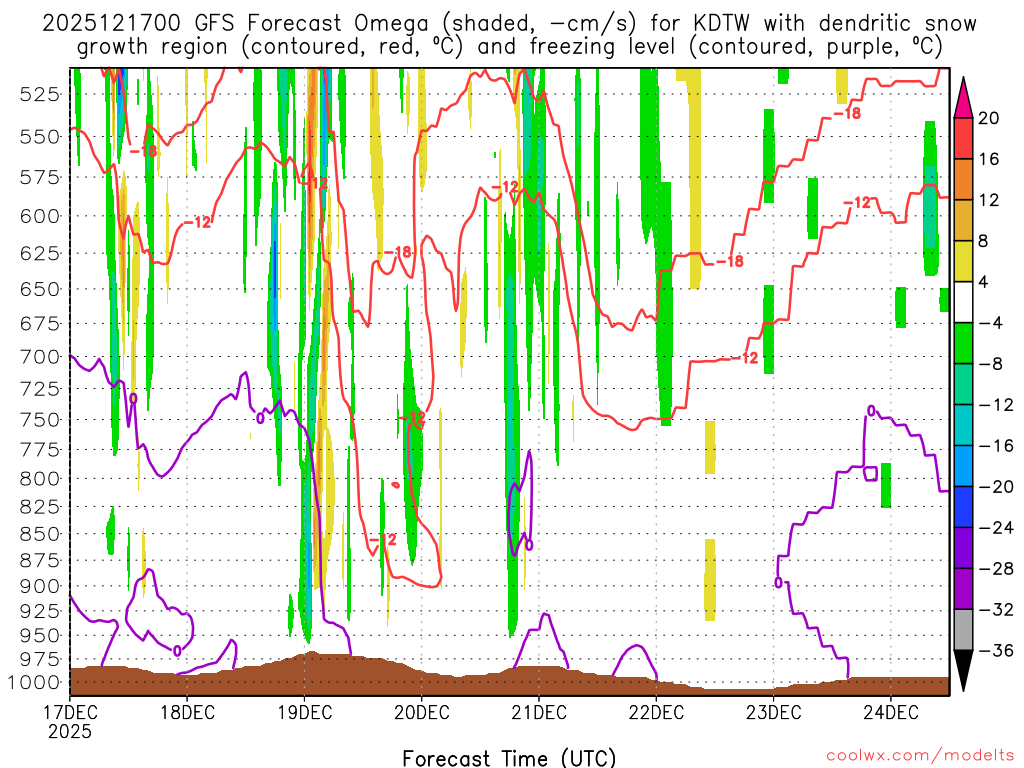1024x768 pixels.
Task: Click the 800 pressure level label
Action: [x=39, y=479]
